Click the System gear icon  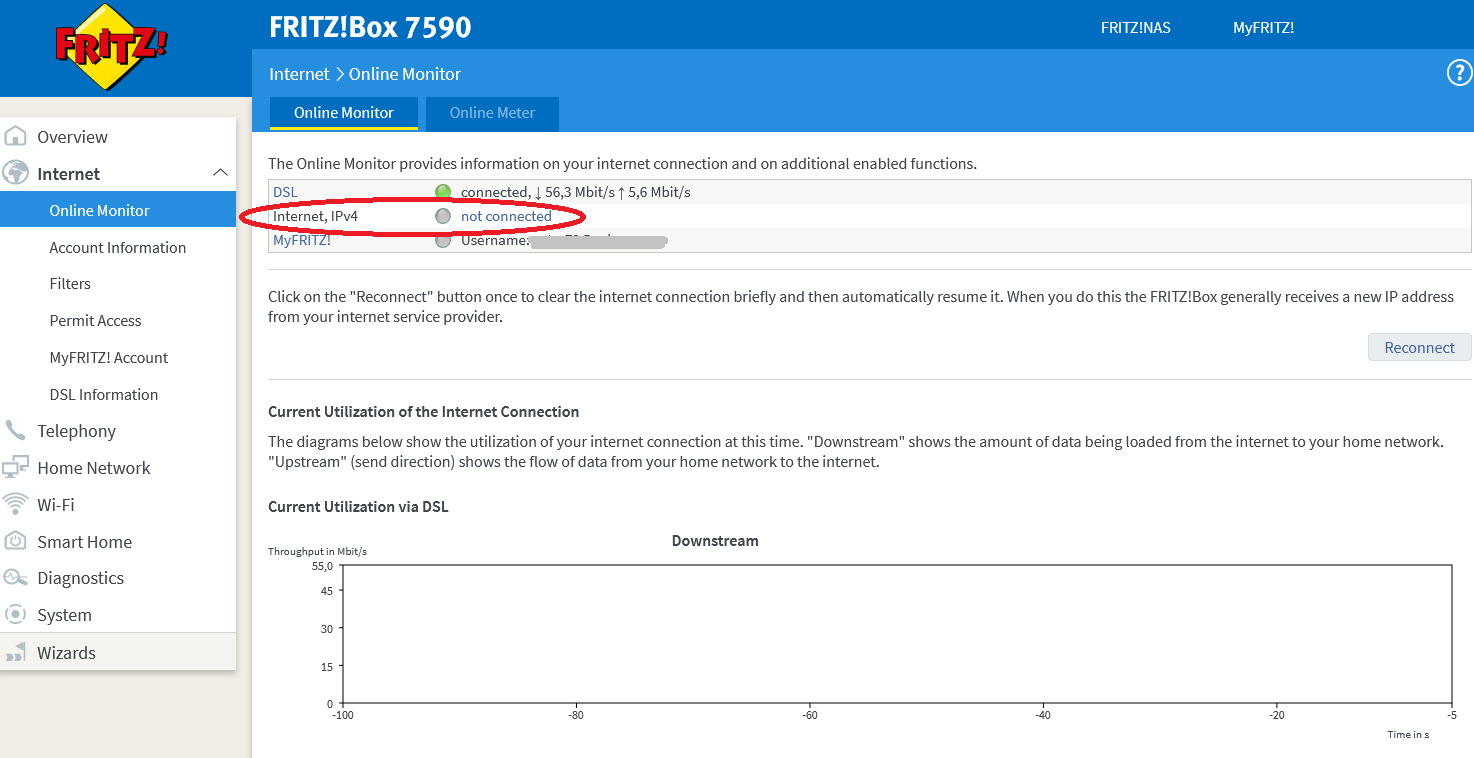[15, 614]
